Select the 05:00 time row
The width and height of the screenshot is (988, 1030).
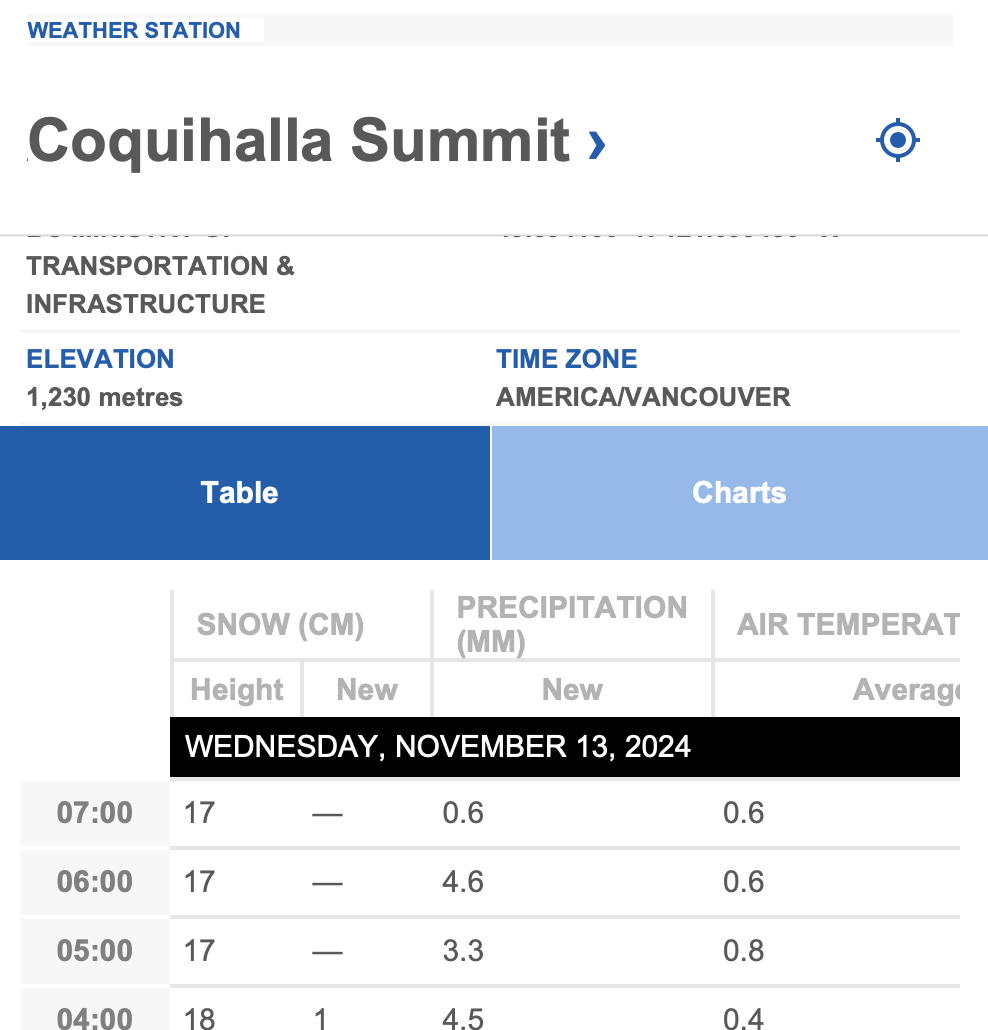(489, 951)
